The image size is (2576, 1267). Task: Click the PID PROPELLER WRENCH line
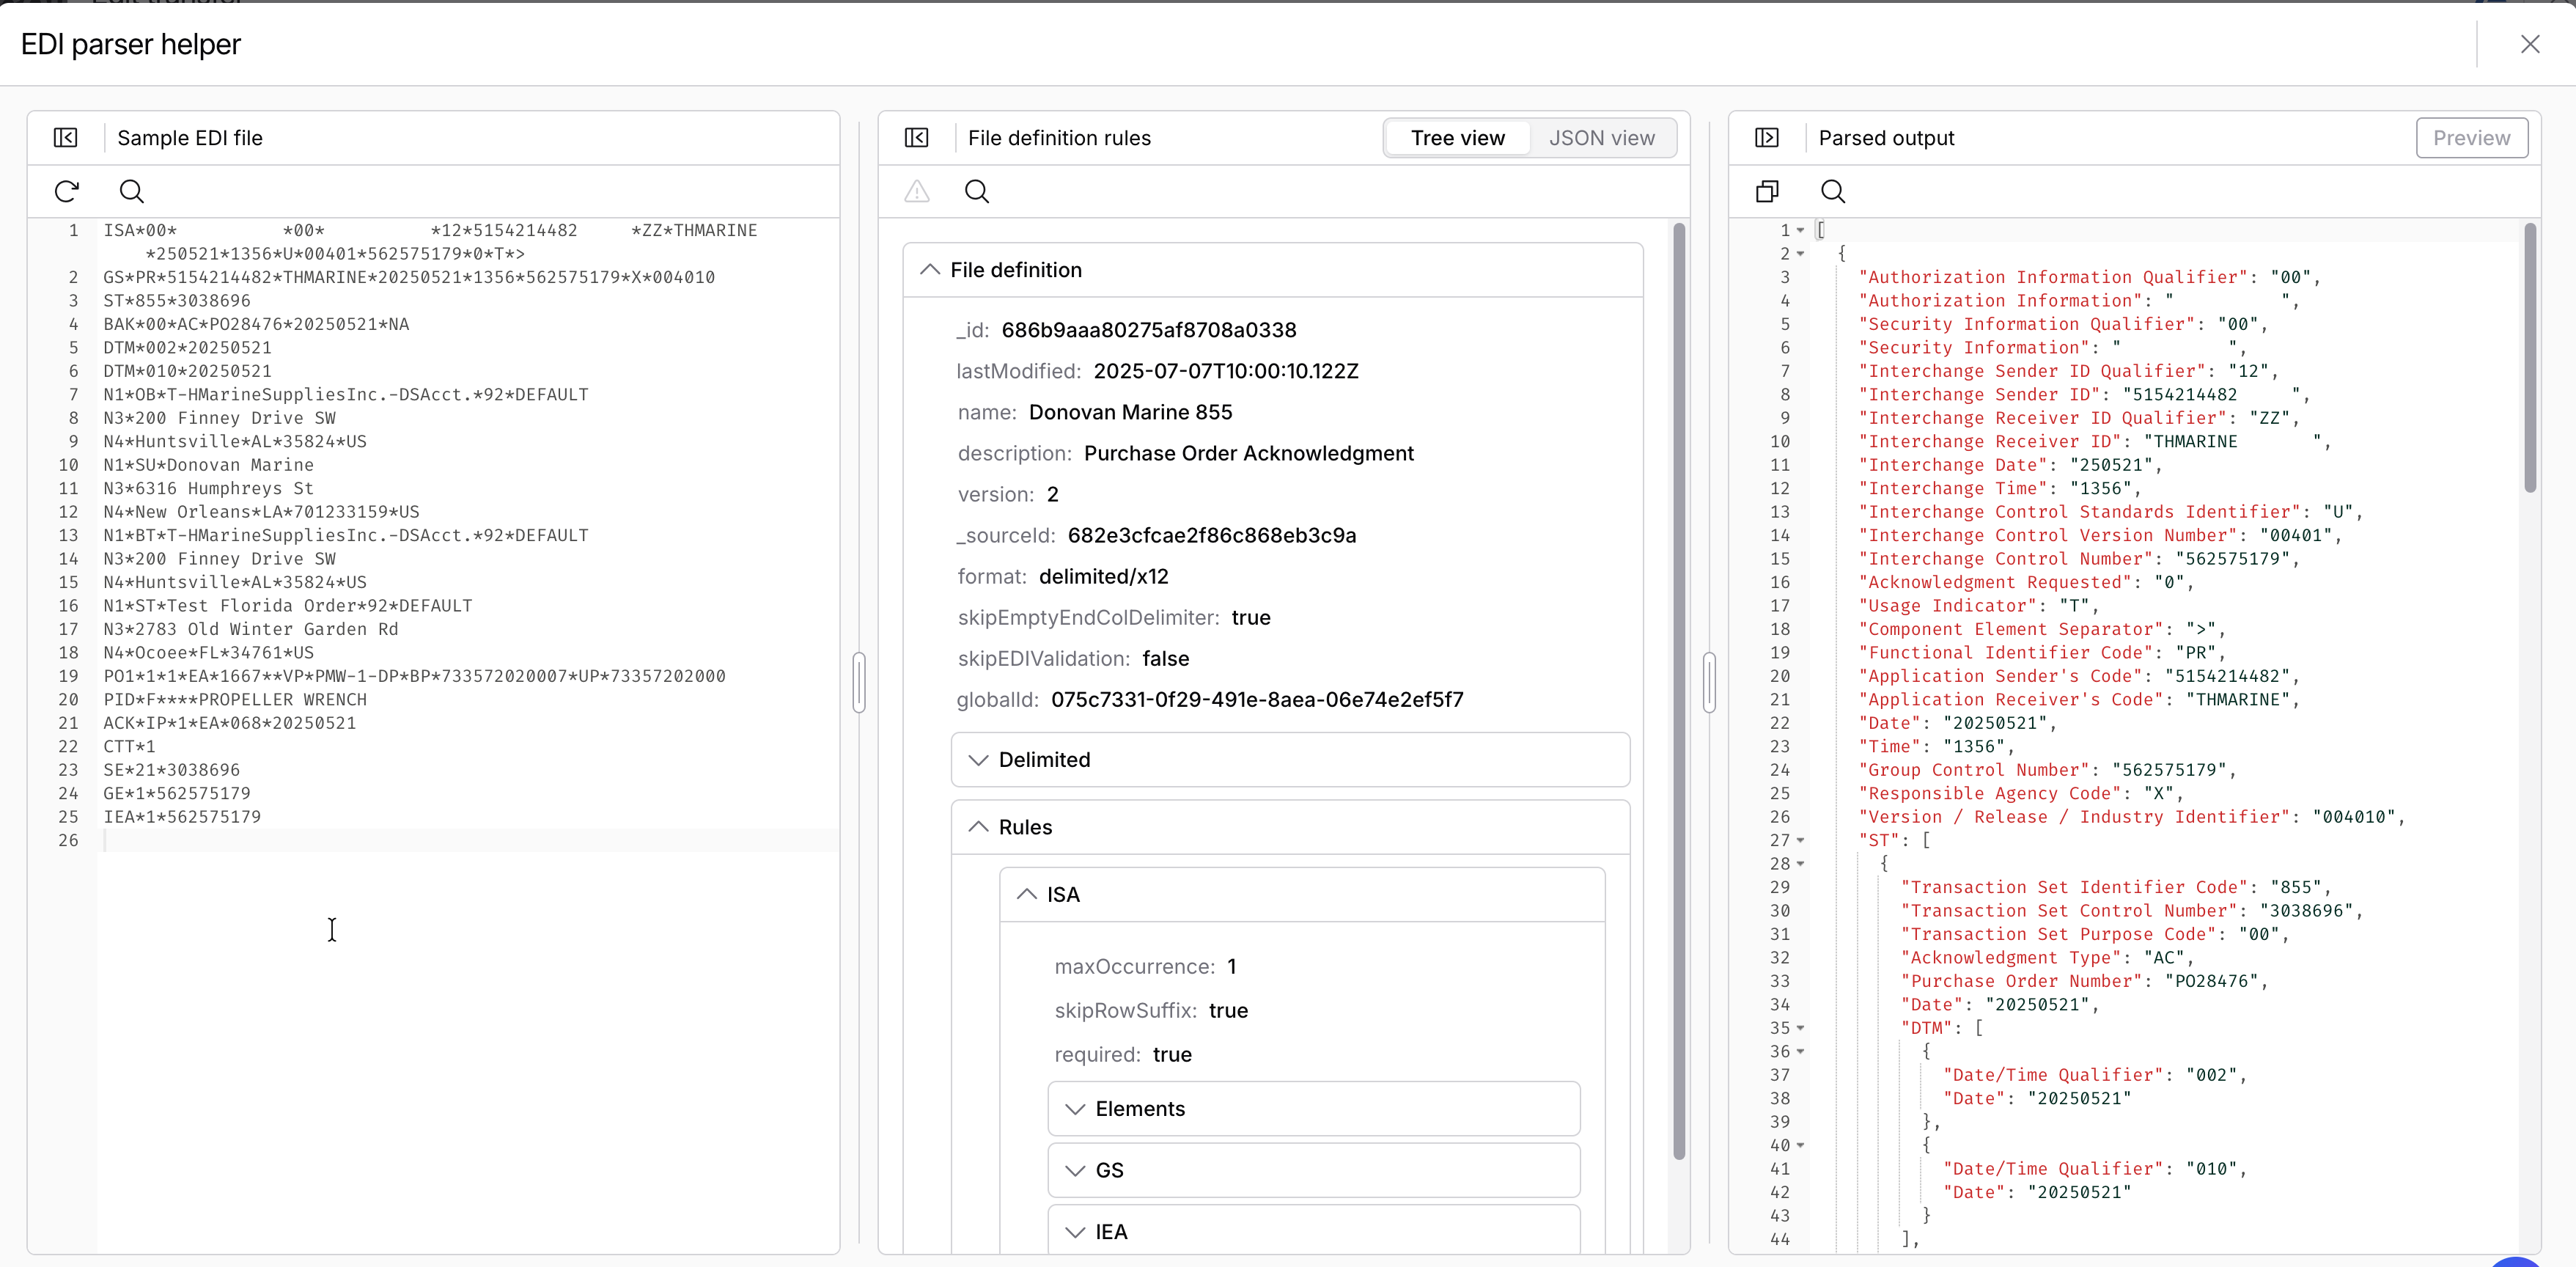[235, 700]
